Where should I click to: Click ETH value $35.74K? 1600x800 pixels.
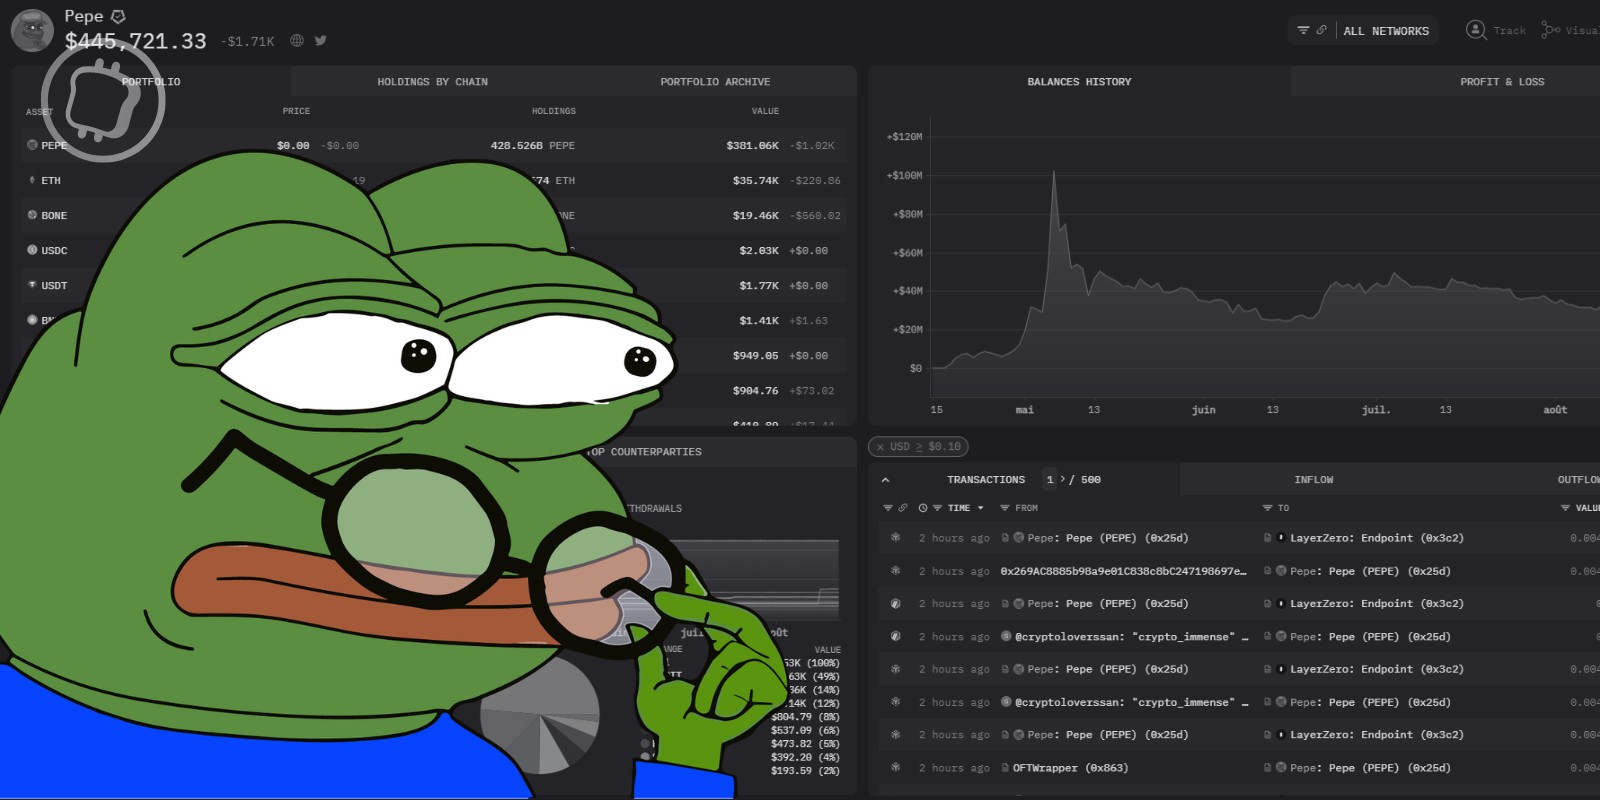pyautogui.click(x=755, y=181)
